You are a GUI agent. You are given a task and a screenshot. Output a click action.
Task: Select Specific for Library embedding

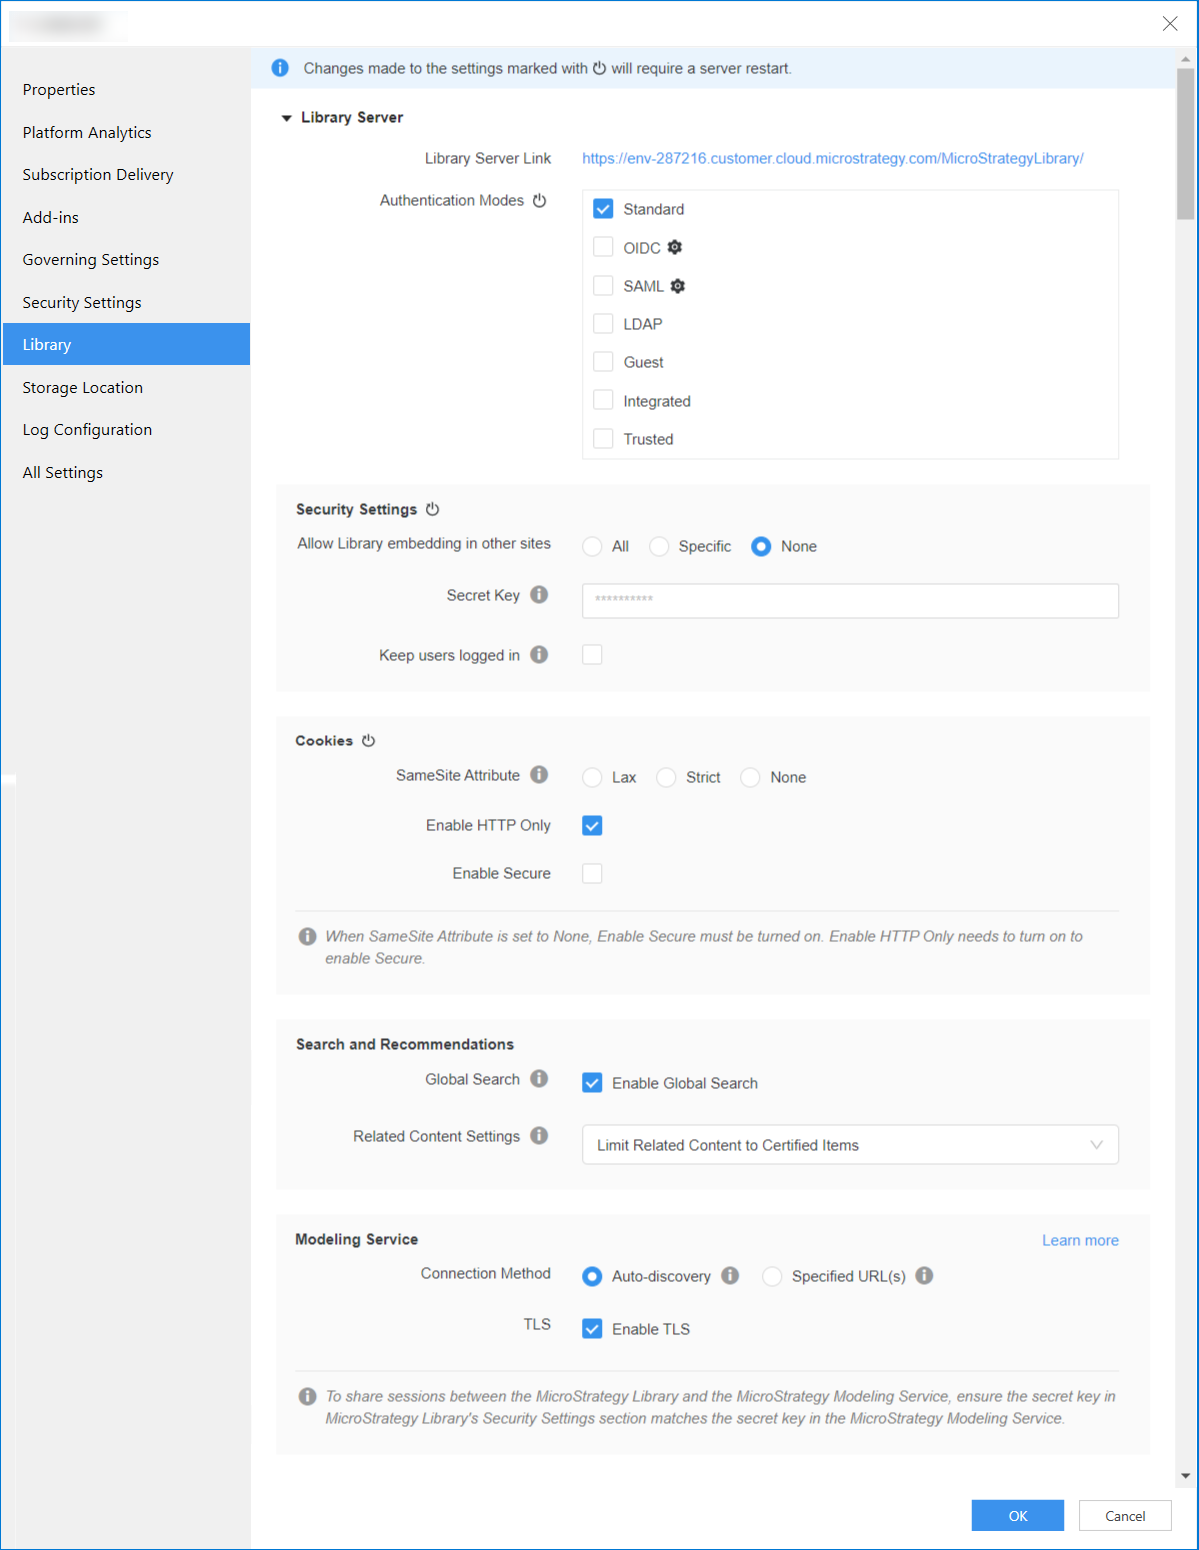click(x=659, y=546)
